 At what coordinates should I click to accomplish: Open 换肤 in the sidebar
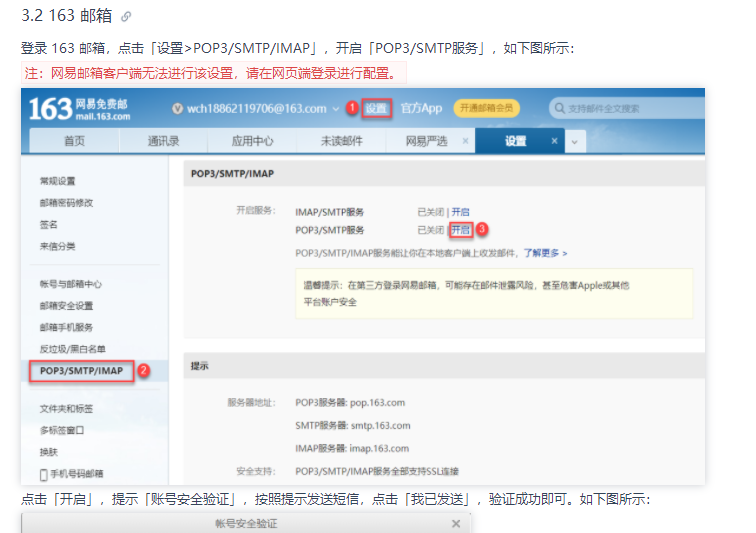coord(48,452)
